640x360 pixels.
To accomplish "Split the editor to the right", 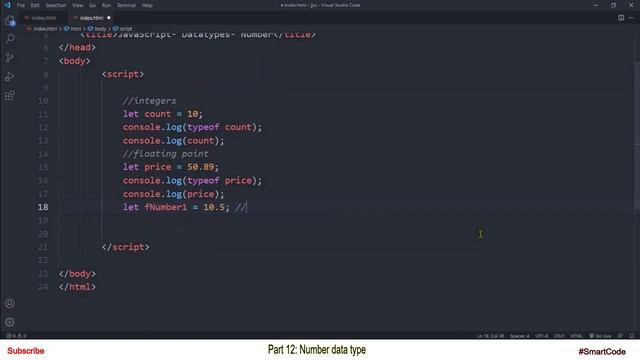I will [x=621, y=18].
